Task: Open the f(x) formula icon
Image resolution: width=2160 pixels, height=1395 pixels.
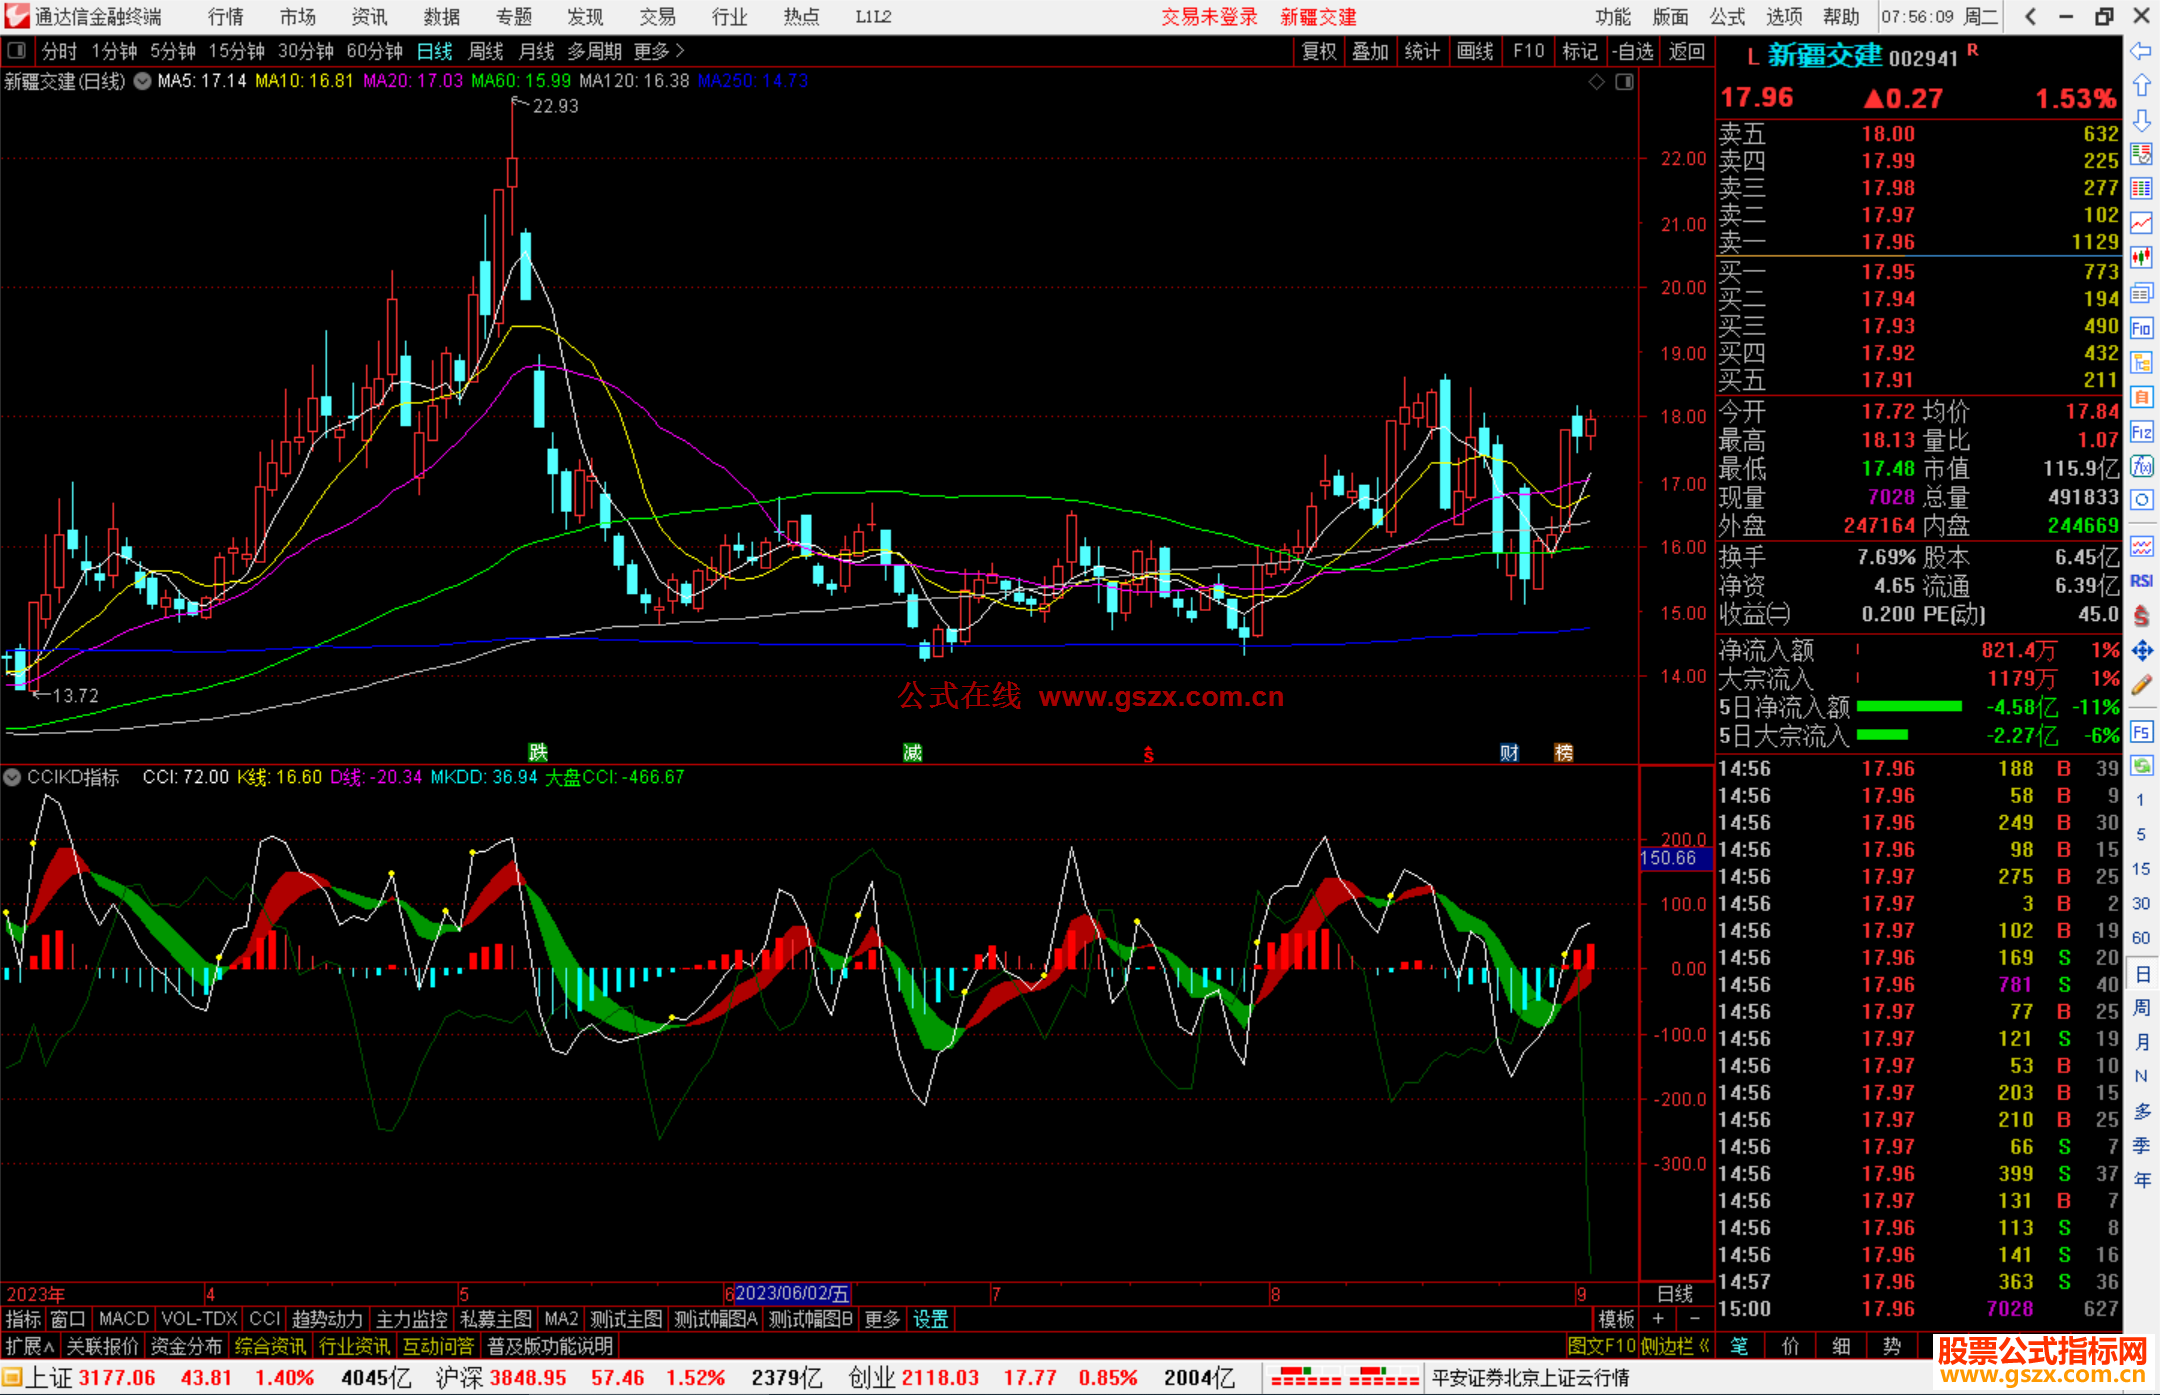Action: pos(2141,466)
